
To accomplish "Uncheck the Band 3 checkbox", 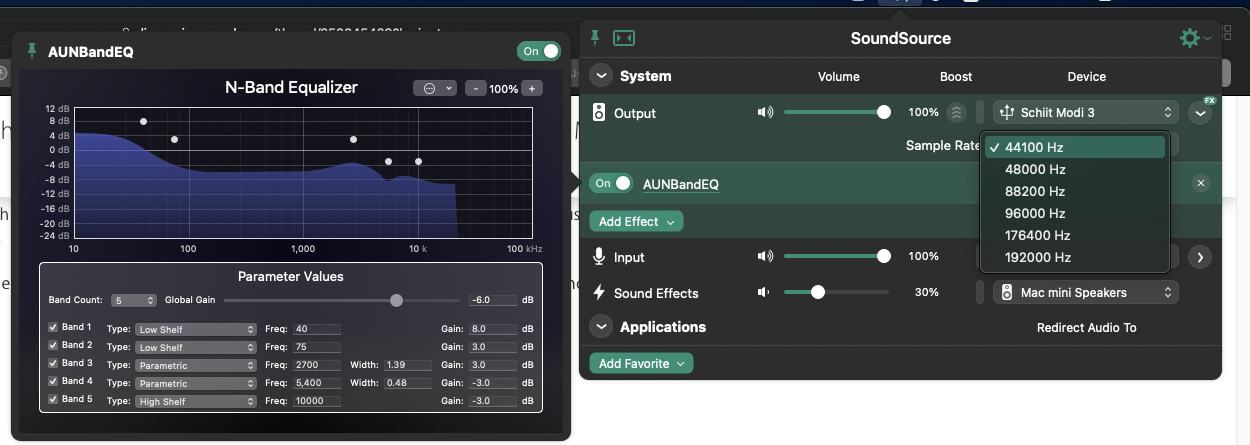I will pyautogui.click(x=54, y=363).
